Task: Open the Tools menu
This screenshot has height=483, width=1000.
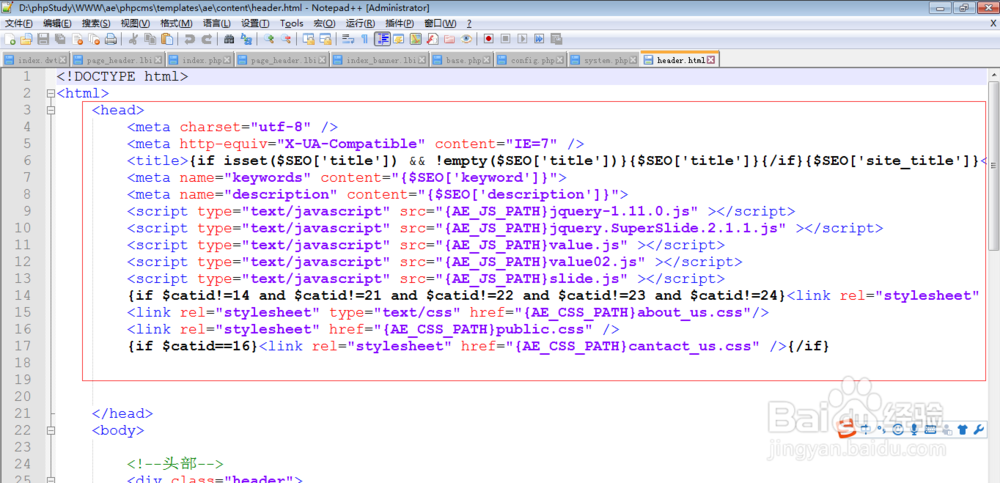Action: [x=291, y=23]
